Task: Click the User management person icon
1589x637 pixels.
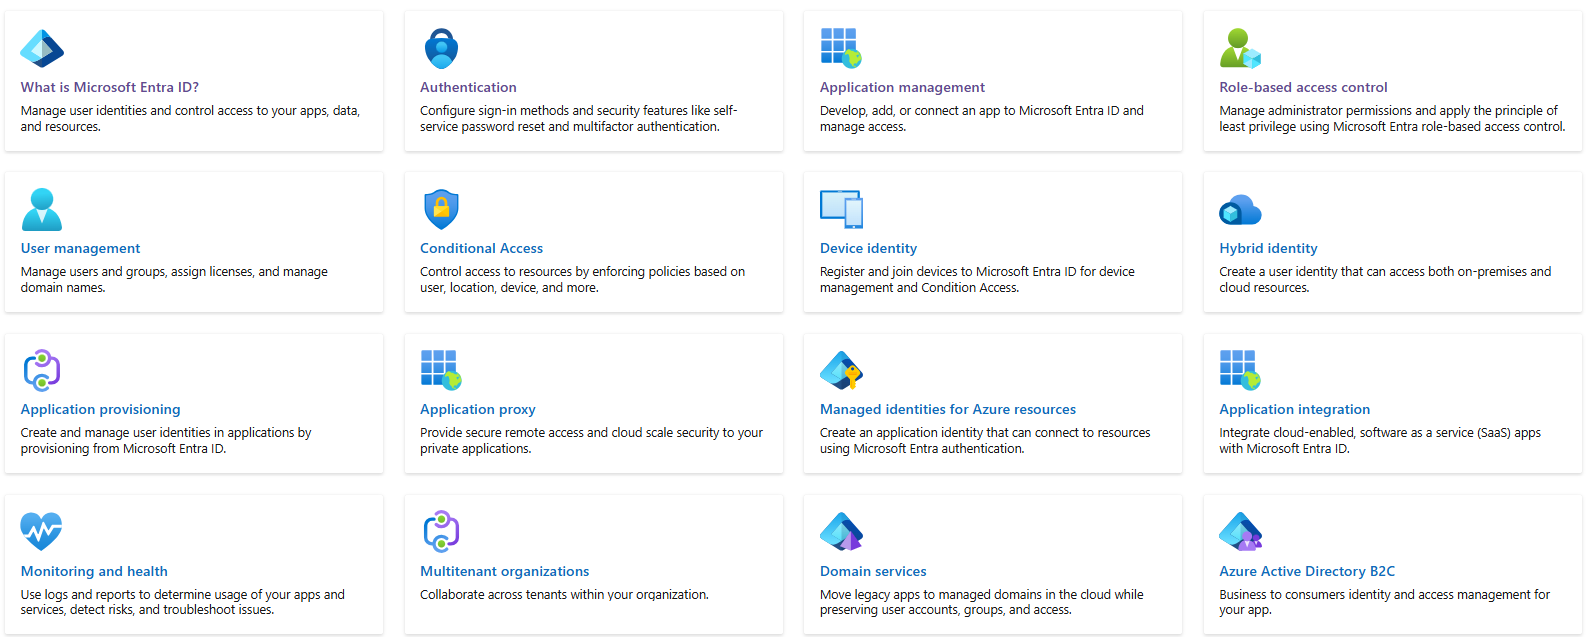Action: coord(42,209)
